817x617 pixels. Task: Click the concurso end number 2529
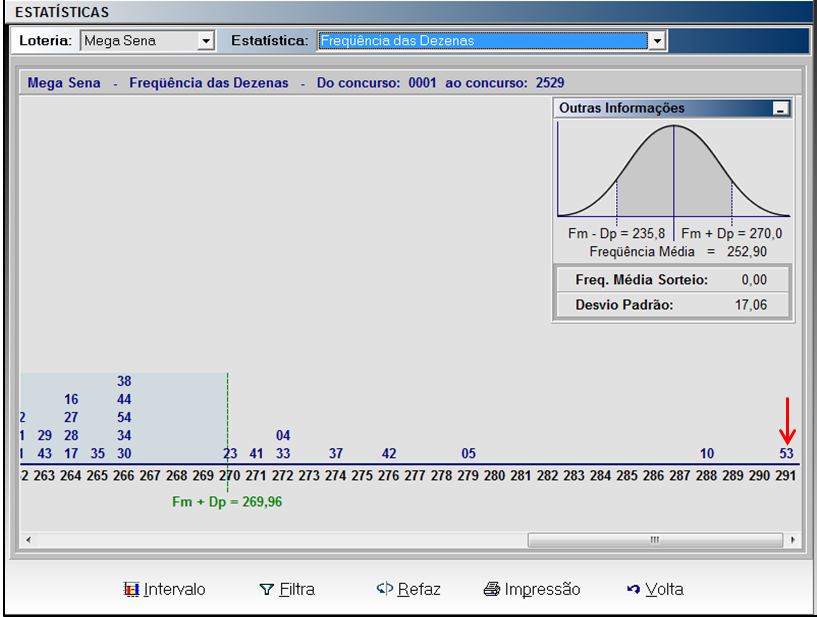coord(550,83)
